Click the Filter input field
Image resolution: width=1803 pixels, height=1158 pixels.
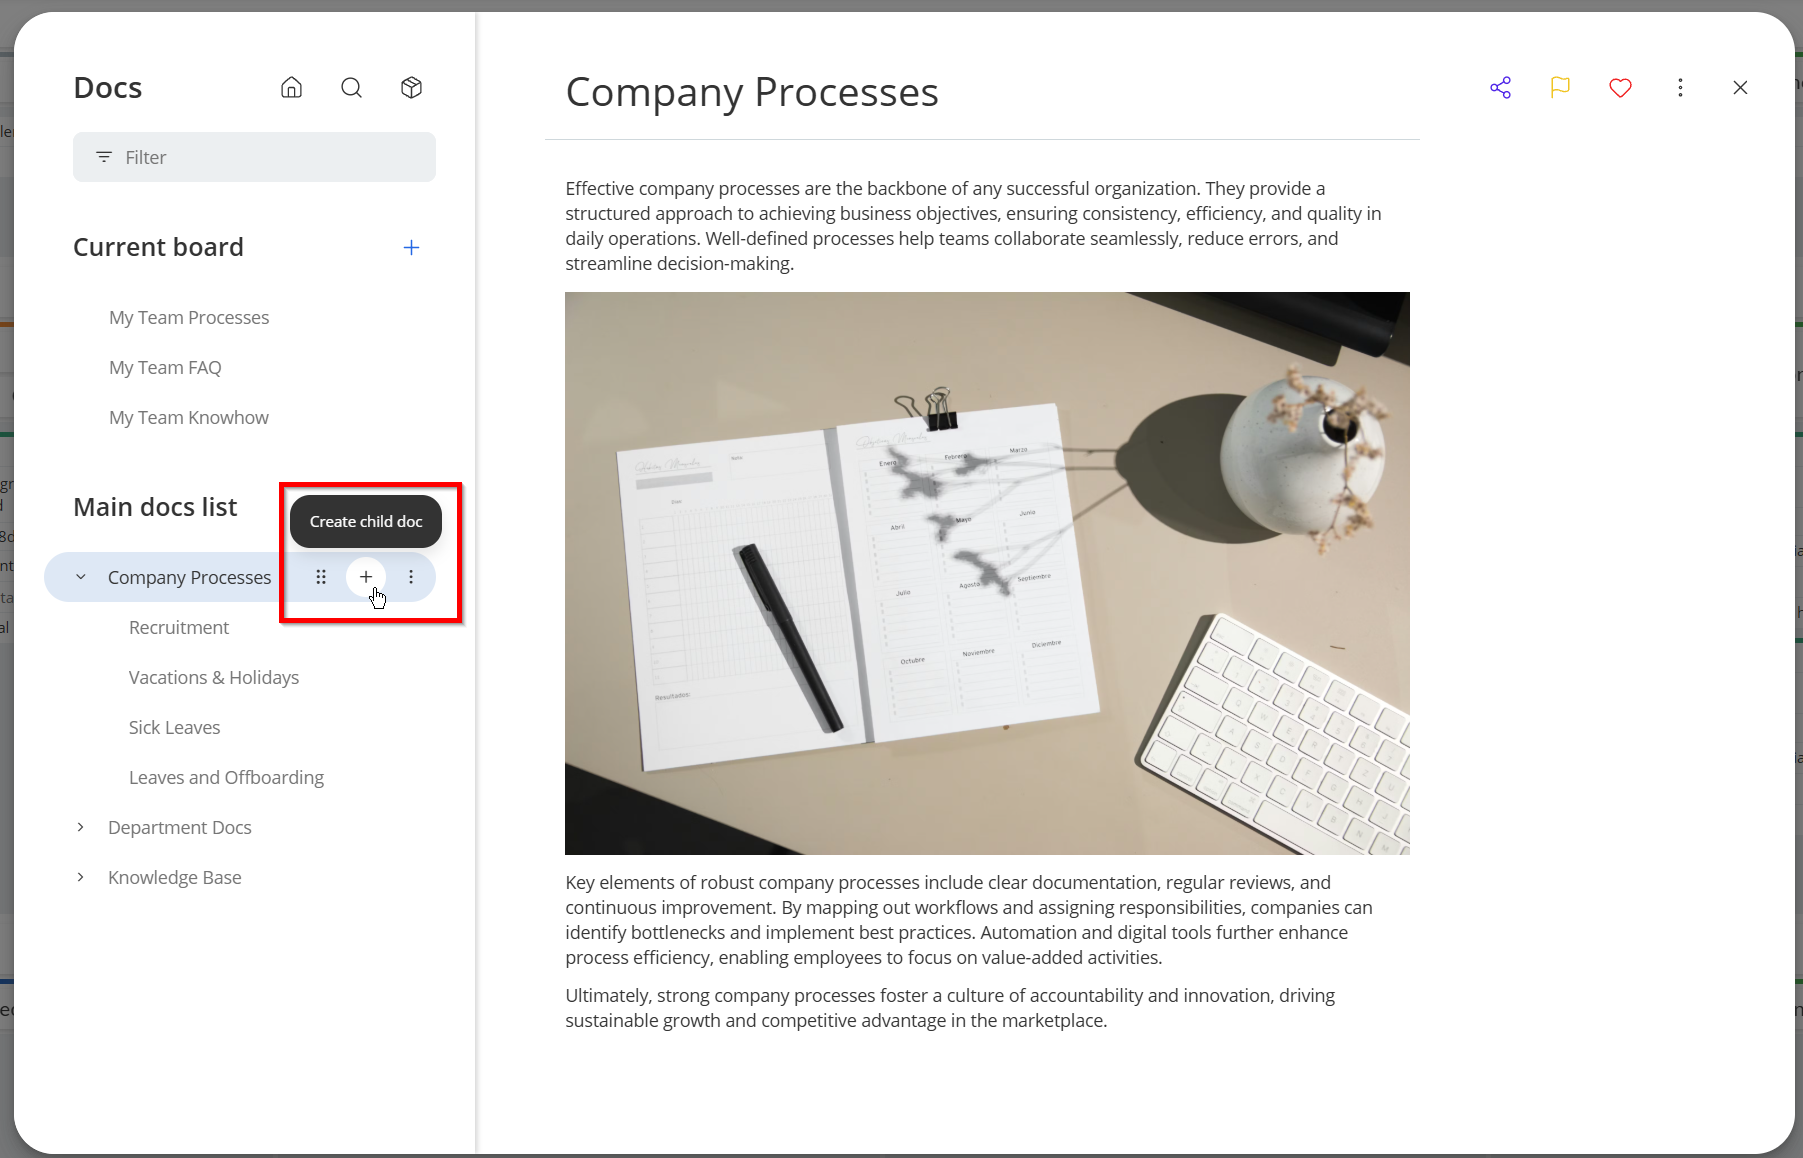click(254, 157)
